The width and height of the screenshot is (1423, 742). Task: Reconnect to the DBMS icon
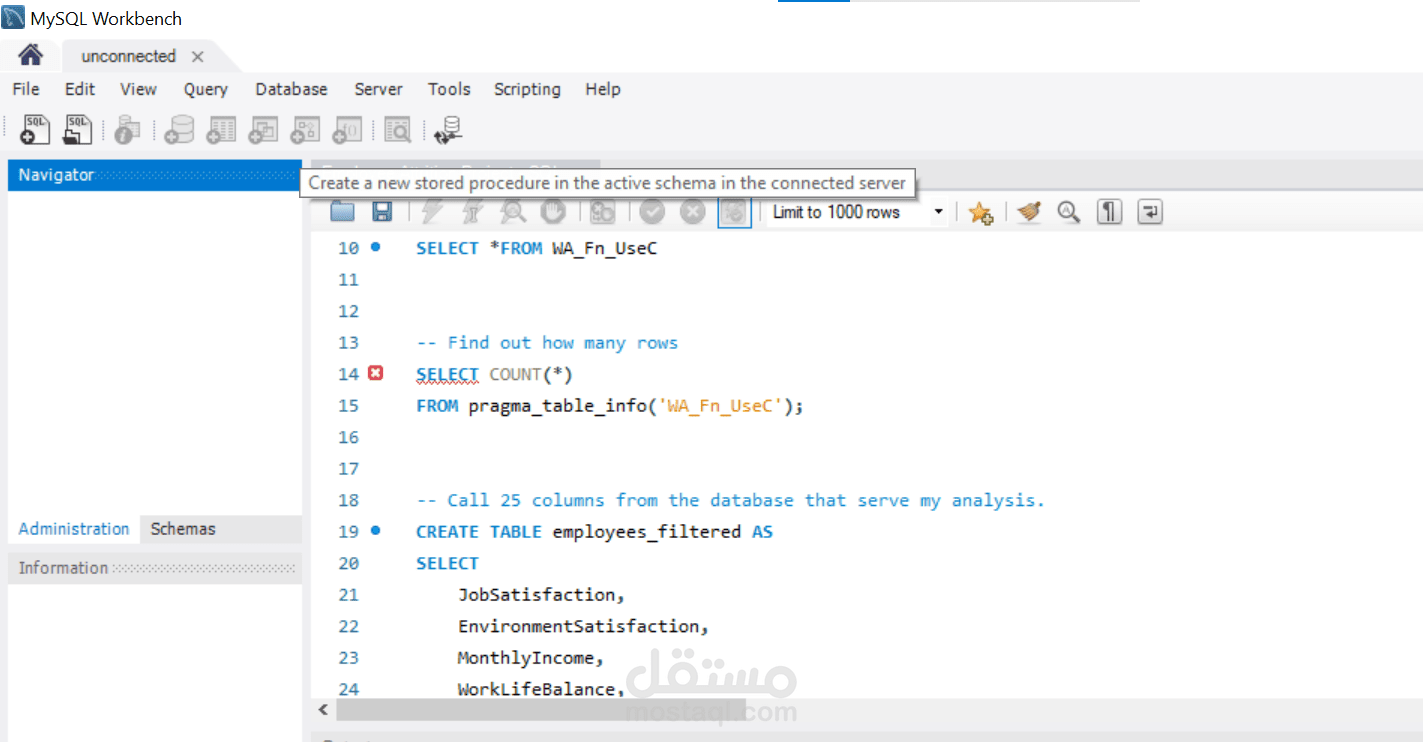449,129
